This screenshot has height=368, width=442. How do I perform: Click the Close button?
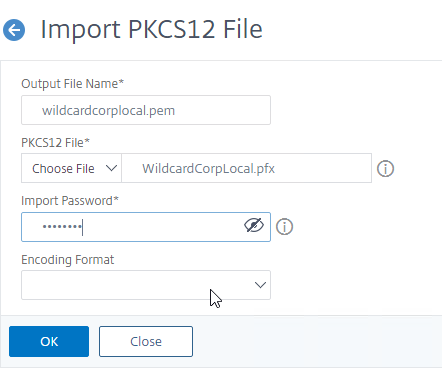point(146,341)
